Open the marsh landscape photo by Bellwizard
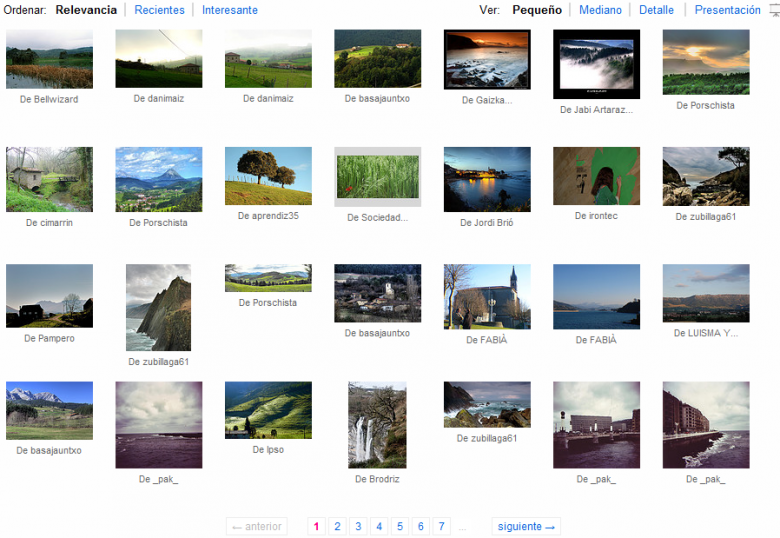780x538 pixels. click(x=49, y=59)
